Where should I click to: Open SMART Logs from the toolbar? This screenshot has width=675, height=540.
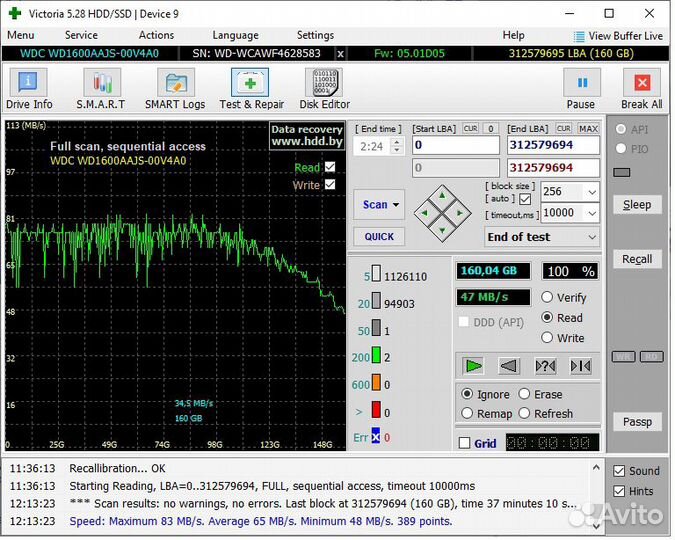tap(175, 88)
